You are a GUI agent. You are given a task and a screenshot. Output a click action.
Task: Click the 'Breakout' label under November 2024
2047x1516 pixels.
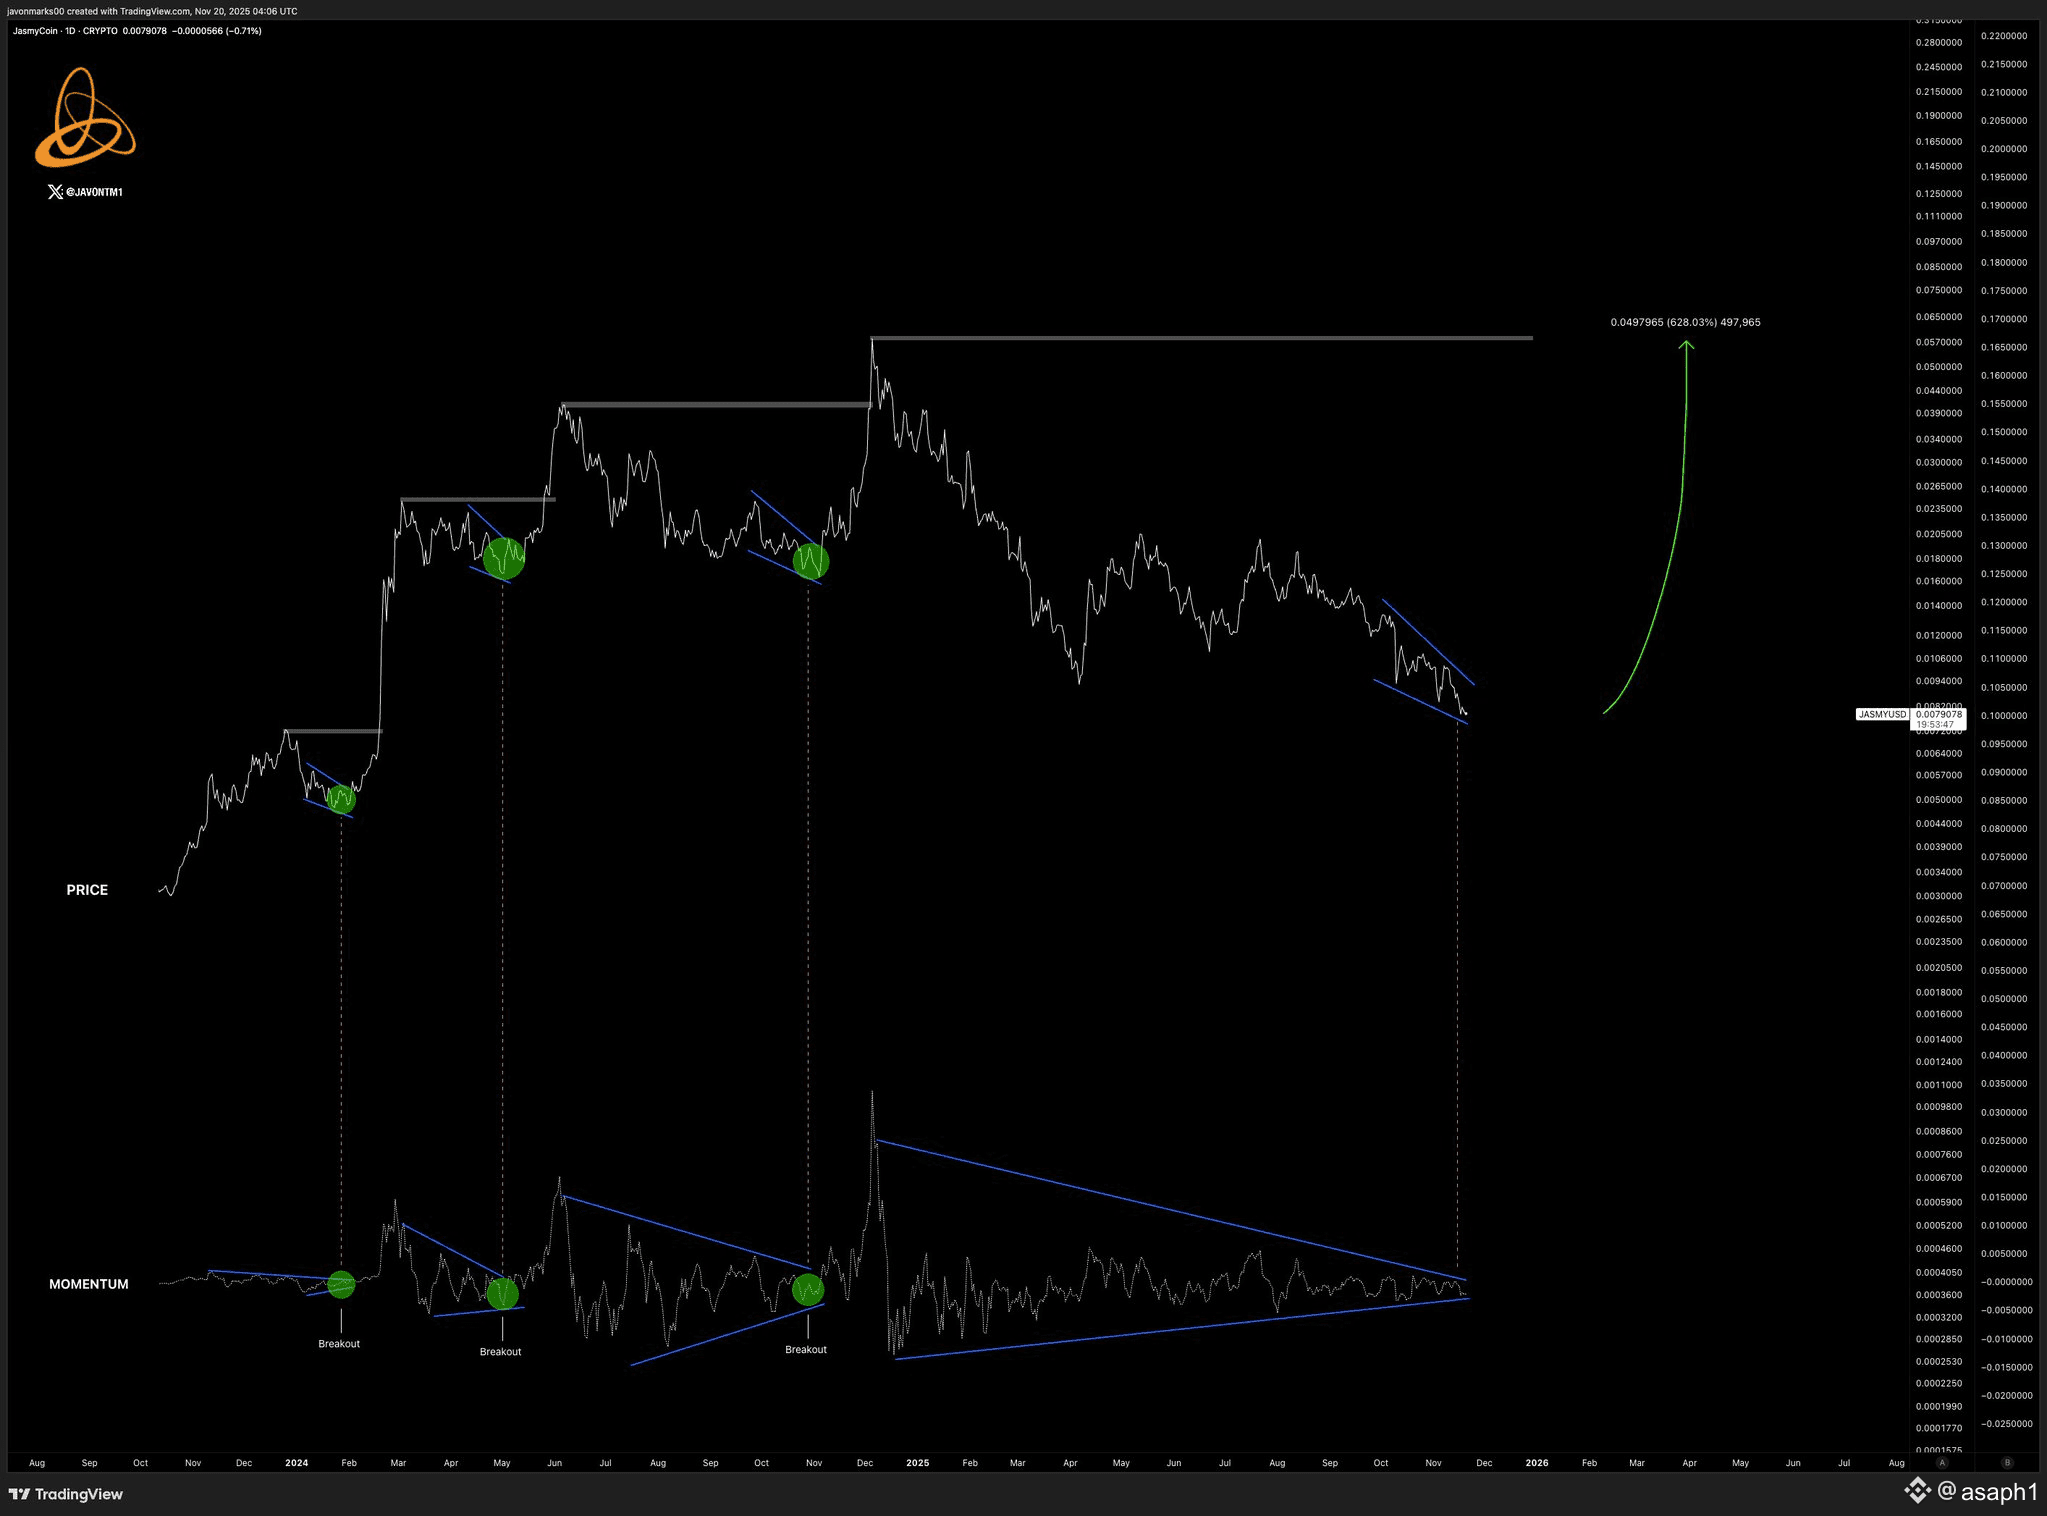click(x=806, y=1350)
